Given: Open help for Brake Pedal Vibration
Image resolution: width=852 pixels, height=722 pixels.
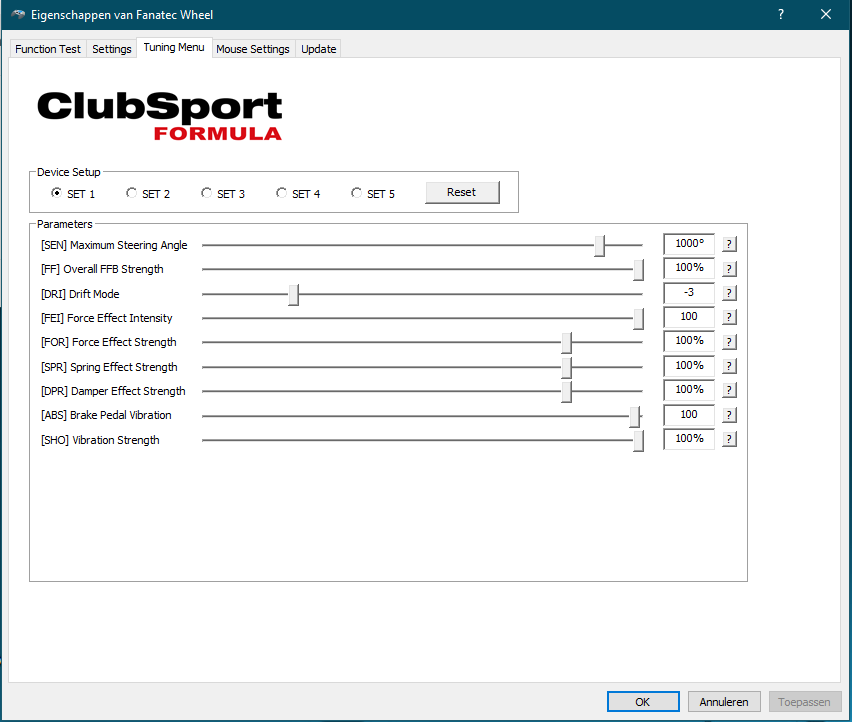Looking at the screenshot, I should (x=729, y=415).
